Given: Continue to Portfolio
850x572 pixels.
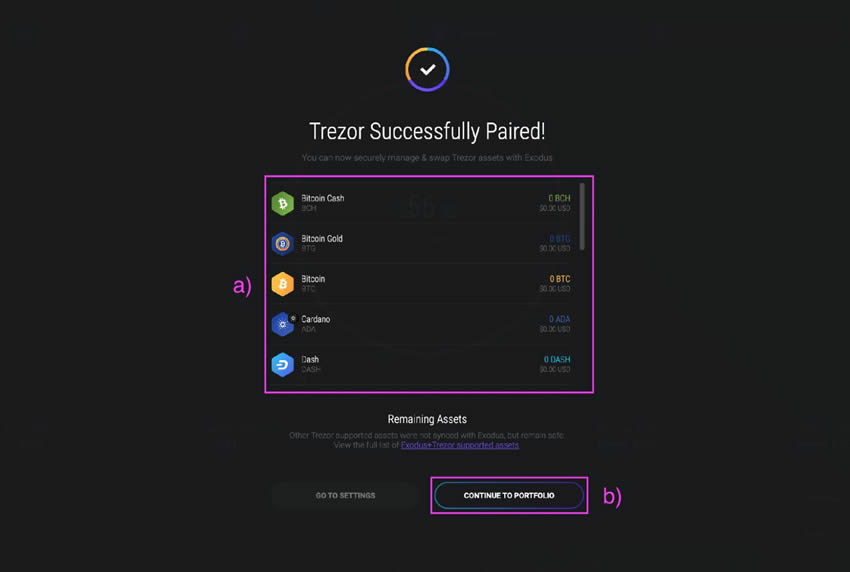Looking at the screenshot, I should point(509,495).
